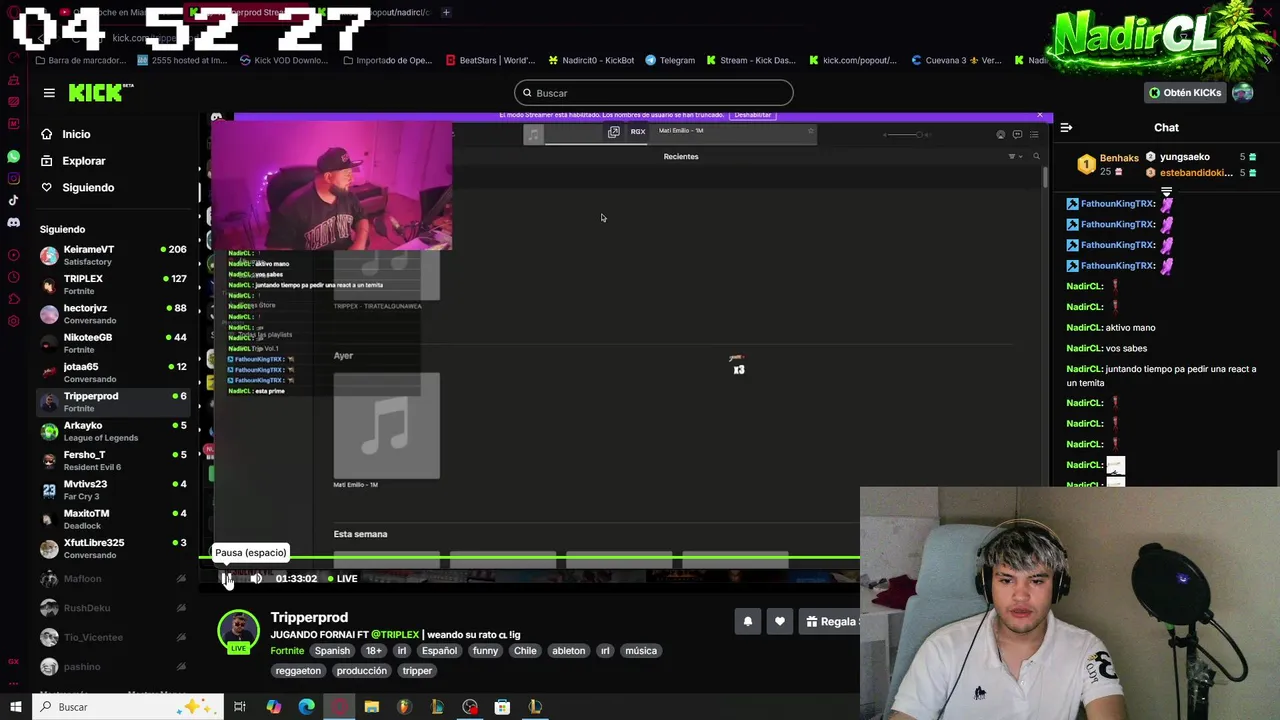Open hectorjvz channel in following list
The height and width of the screenshot is (720, 1280).
click(113, 314)
